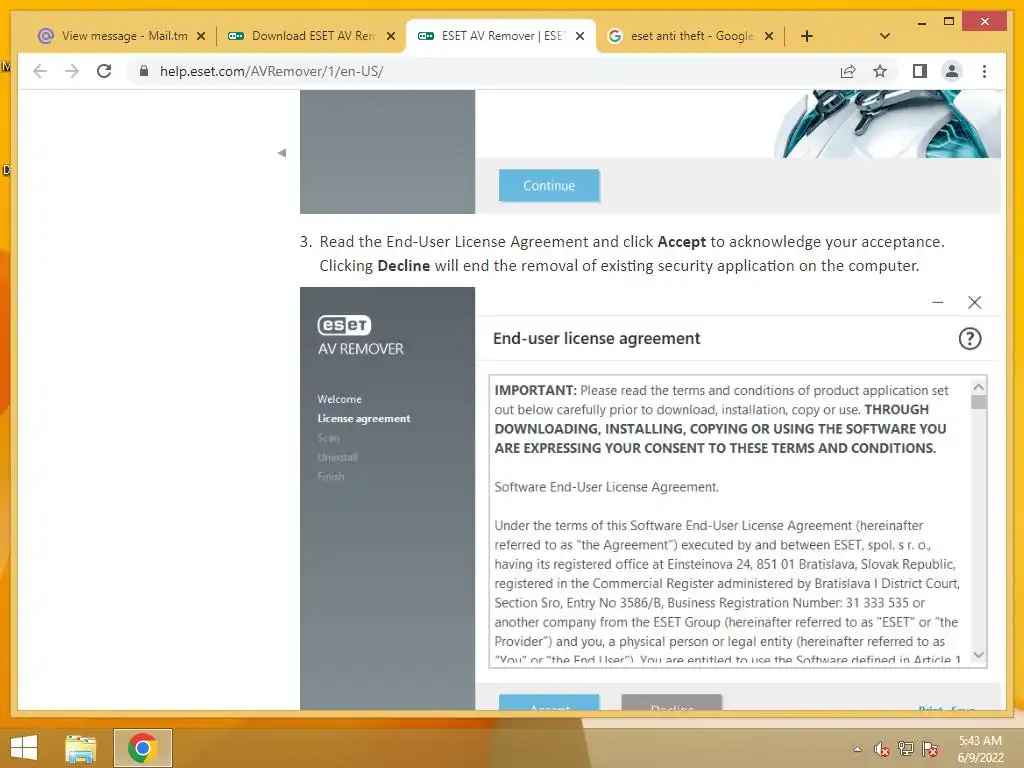Go forward to next page
1024x768 pixels.
coord(72,71)
